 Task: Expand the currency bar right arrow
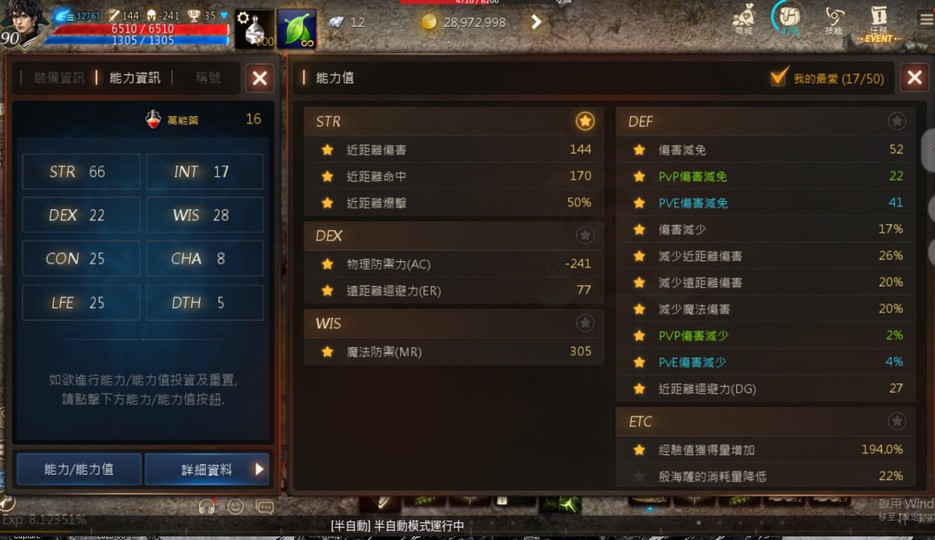coord(536,22)
